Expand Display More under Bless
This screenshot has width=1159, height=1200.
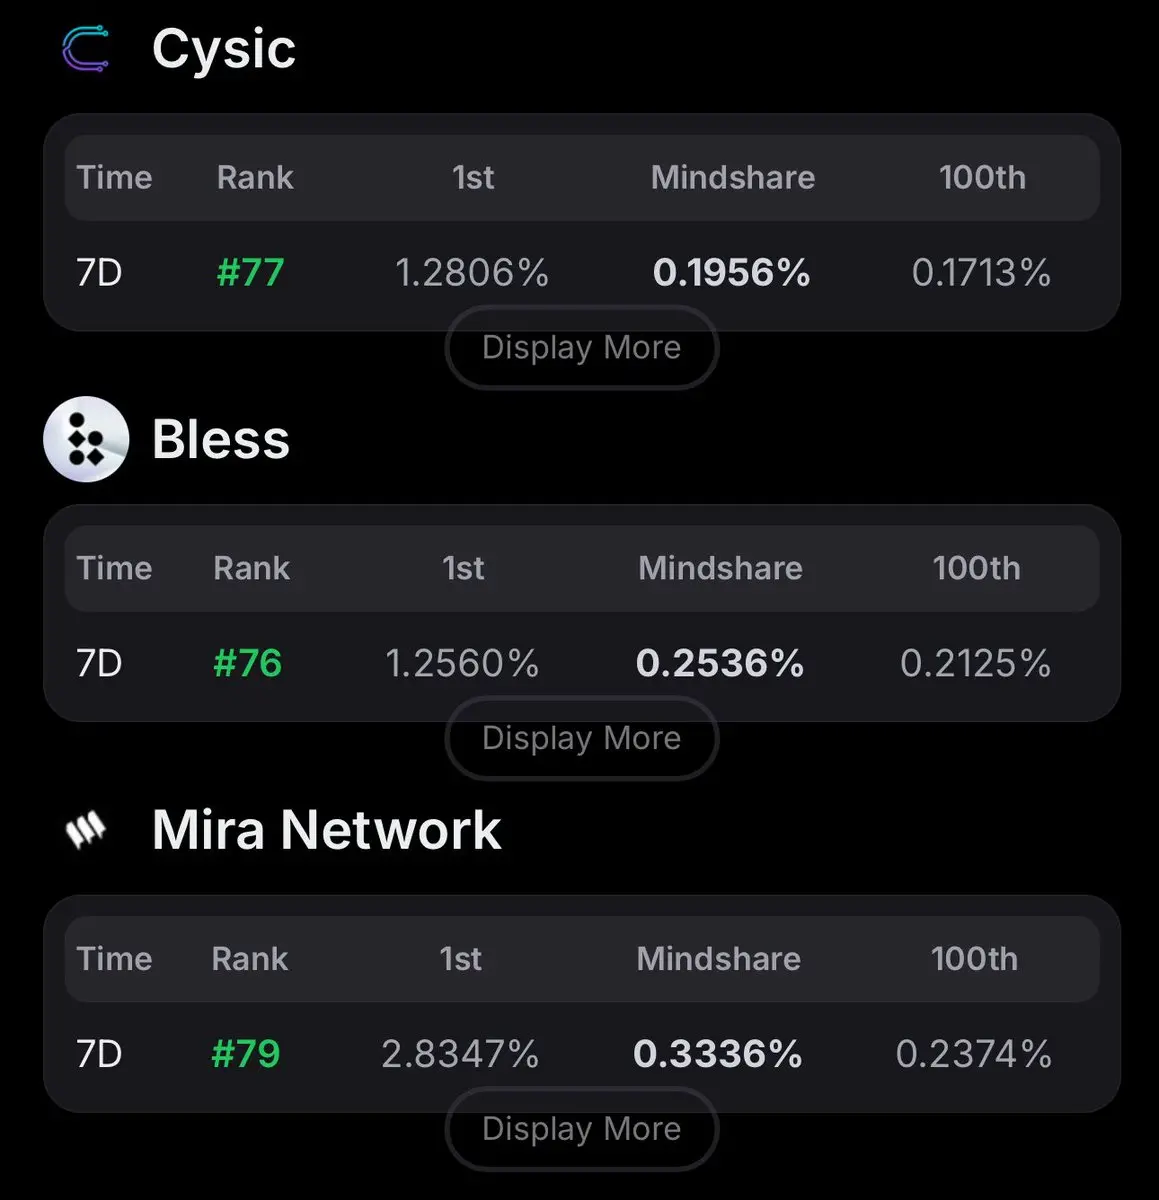pos(581,738)
